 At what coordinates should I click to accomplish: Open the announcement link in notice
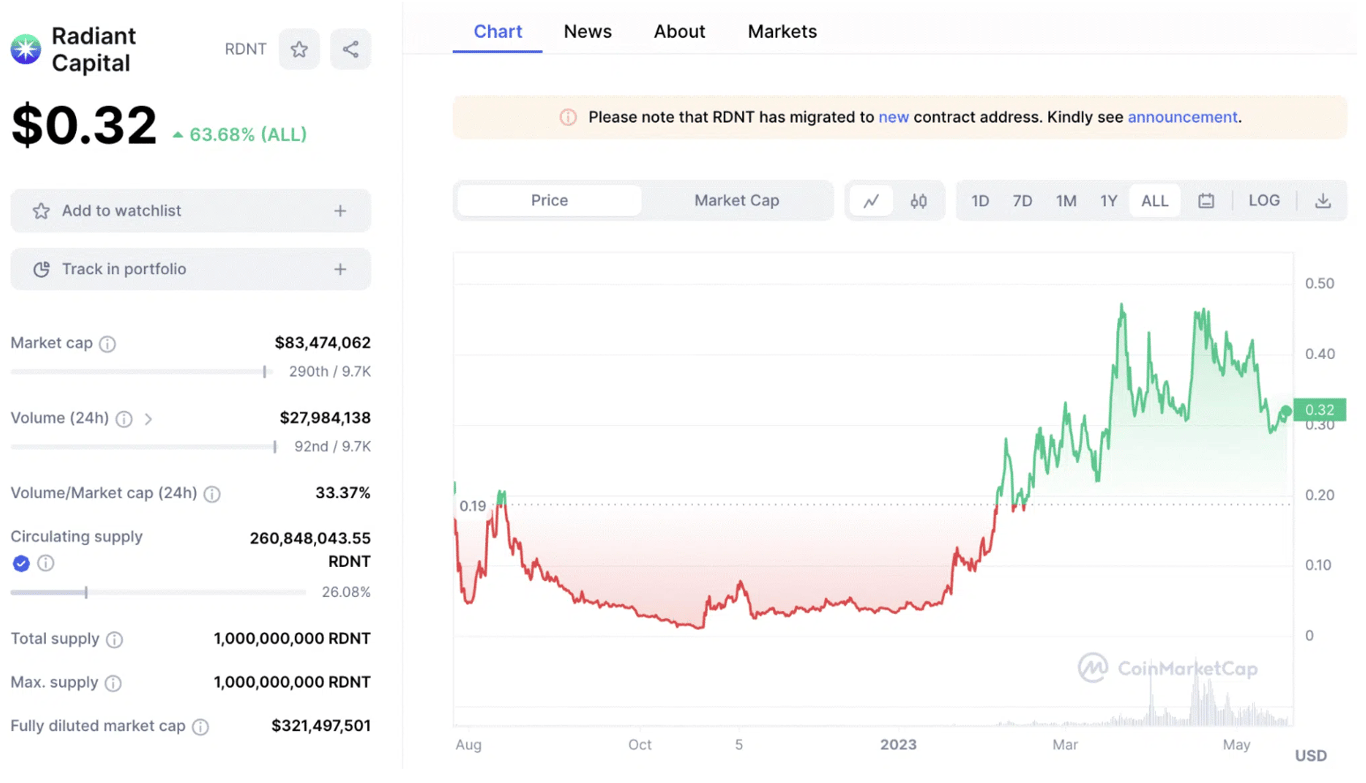pyautogui.click(x=1182, y=117)
